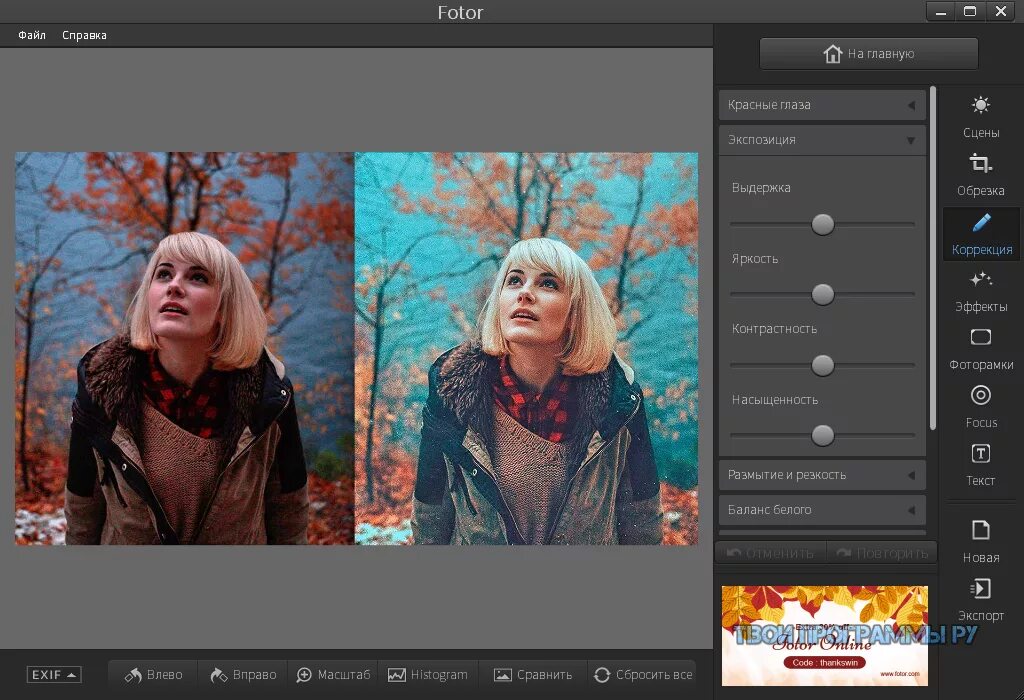Select the Обрезка crop tool icon
Screen dimensions: 1024x700
pos(980,163)
